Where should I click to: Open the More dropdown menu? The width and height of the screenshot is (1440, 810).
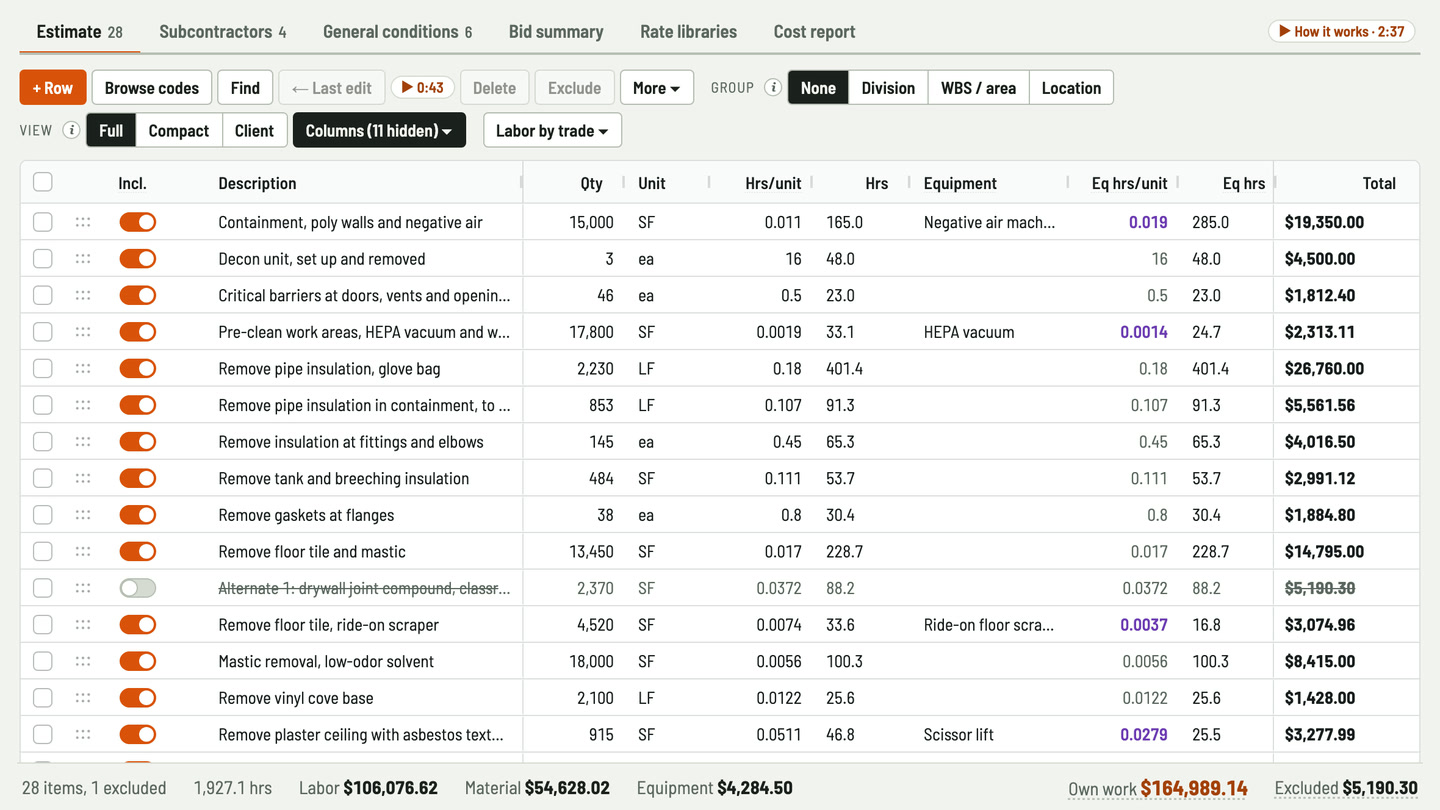point(657,87)
